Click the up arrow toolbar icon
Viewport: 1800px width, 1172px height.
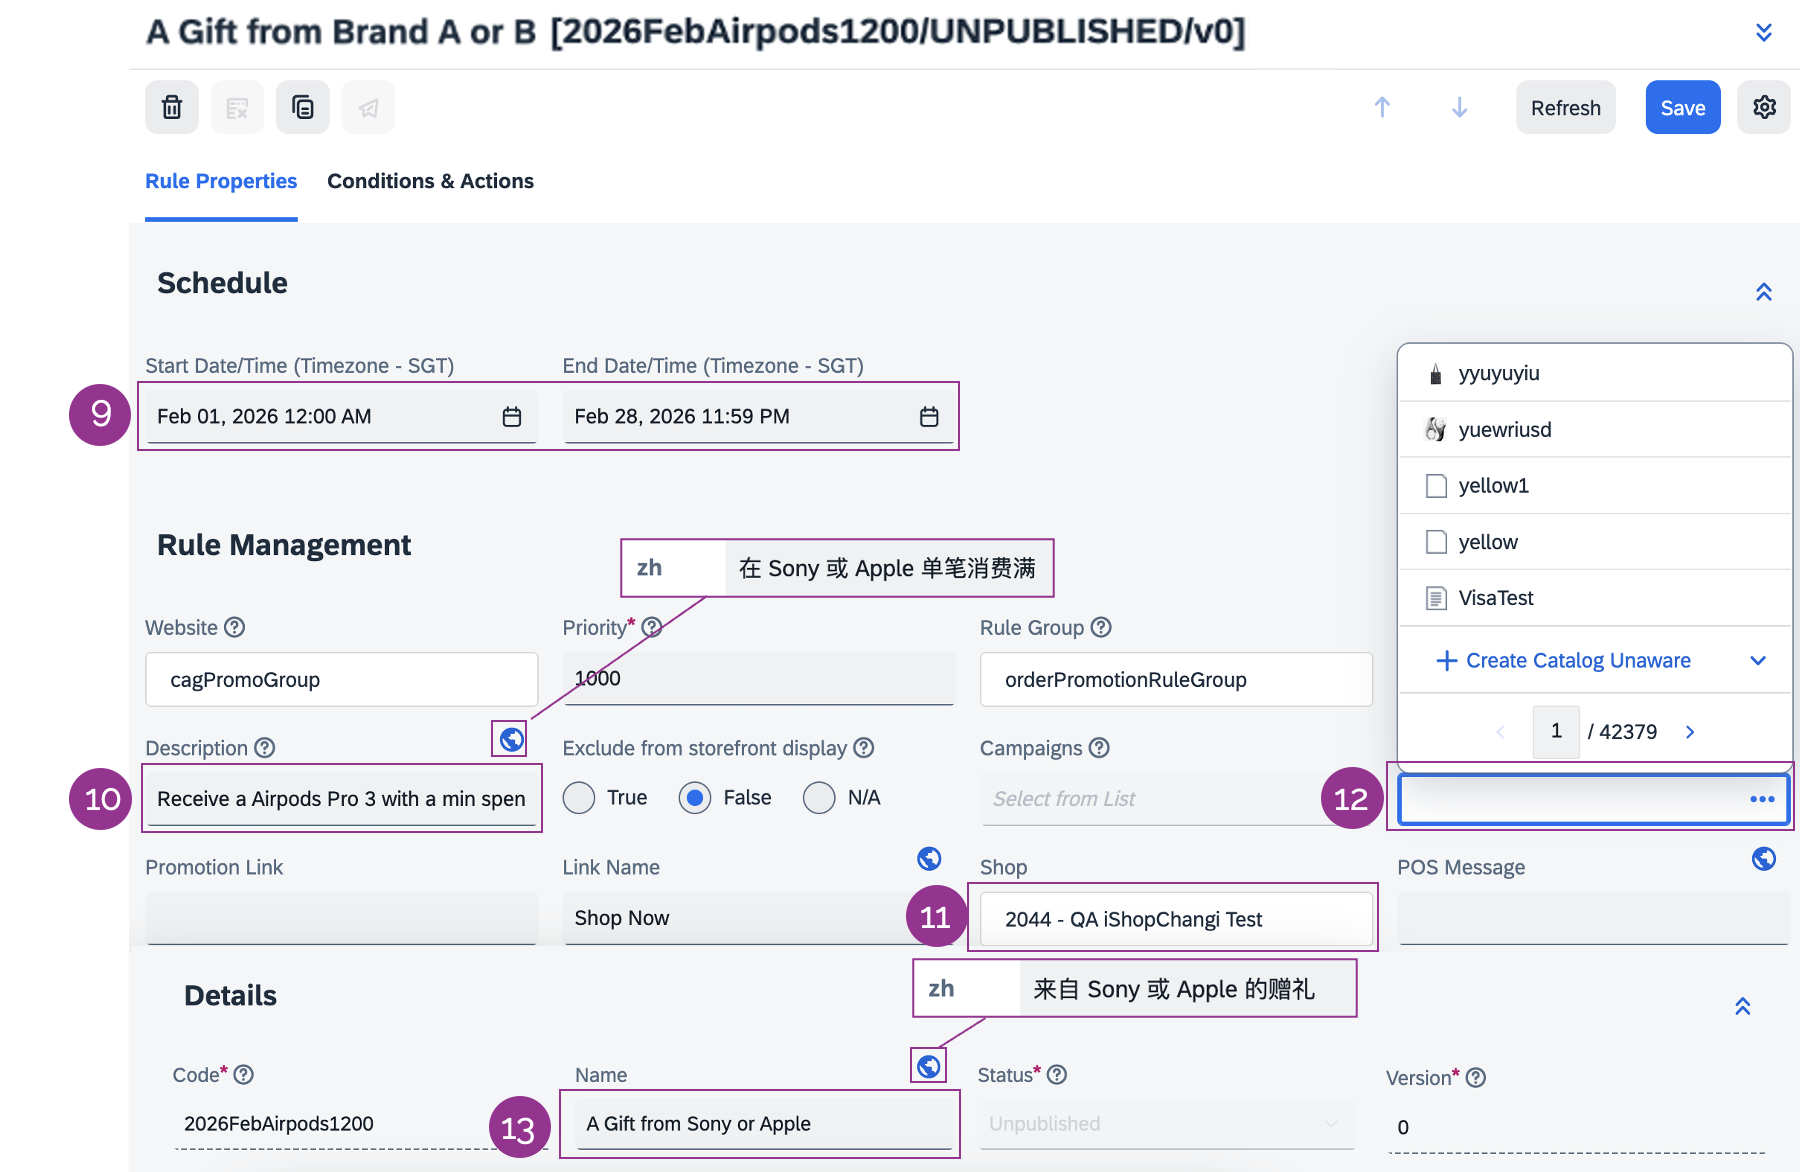click(1382, 107)
